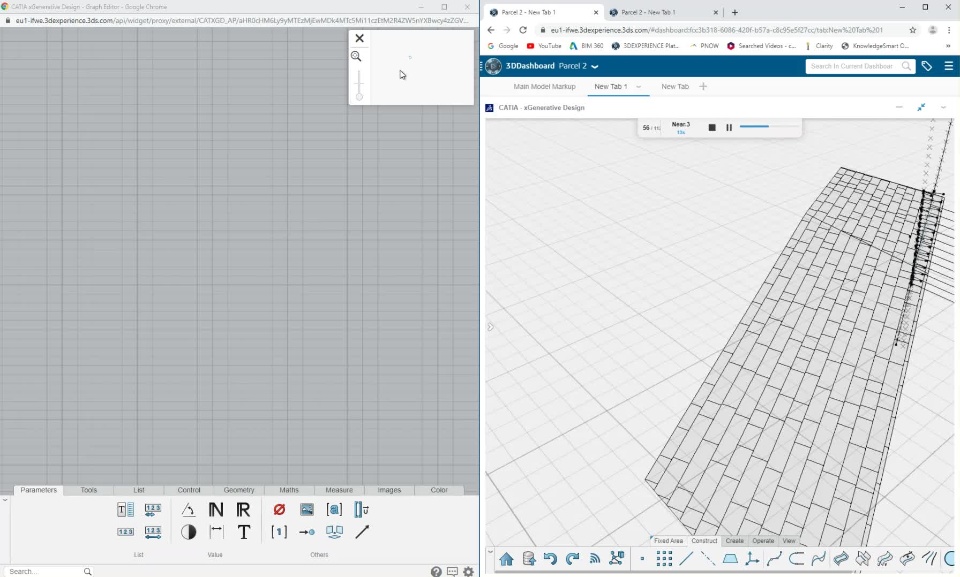Viewport: 960px width, 577px height.
Task: Switch to the Geometry tab
Action: (x=239, y=490)
